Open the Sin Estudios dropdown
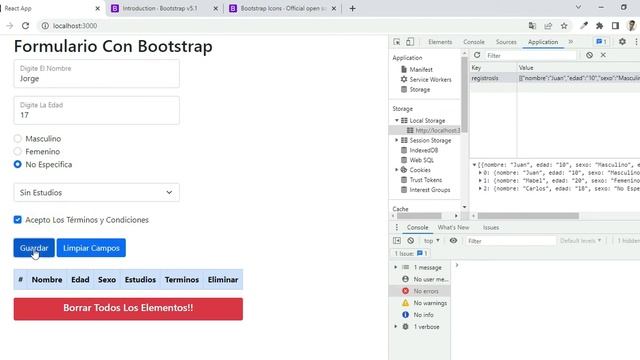 [97, 193]
